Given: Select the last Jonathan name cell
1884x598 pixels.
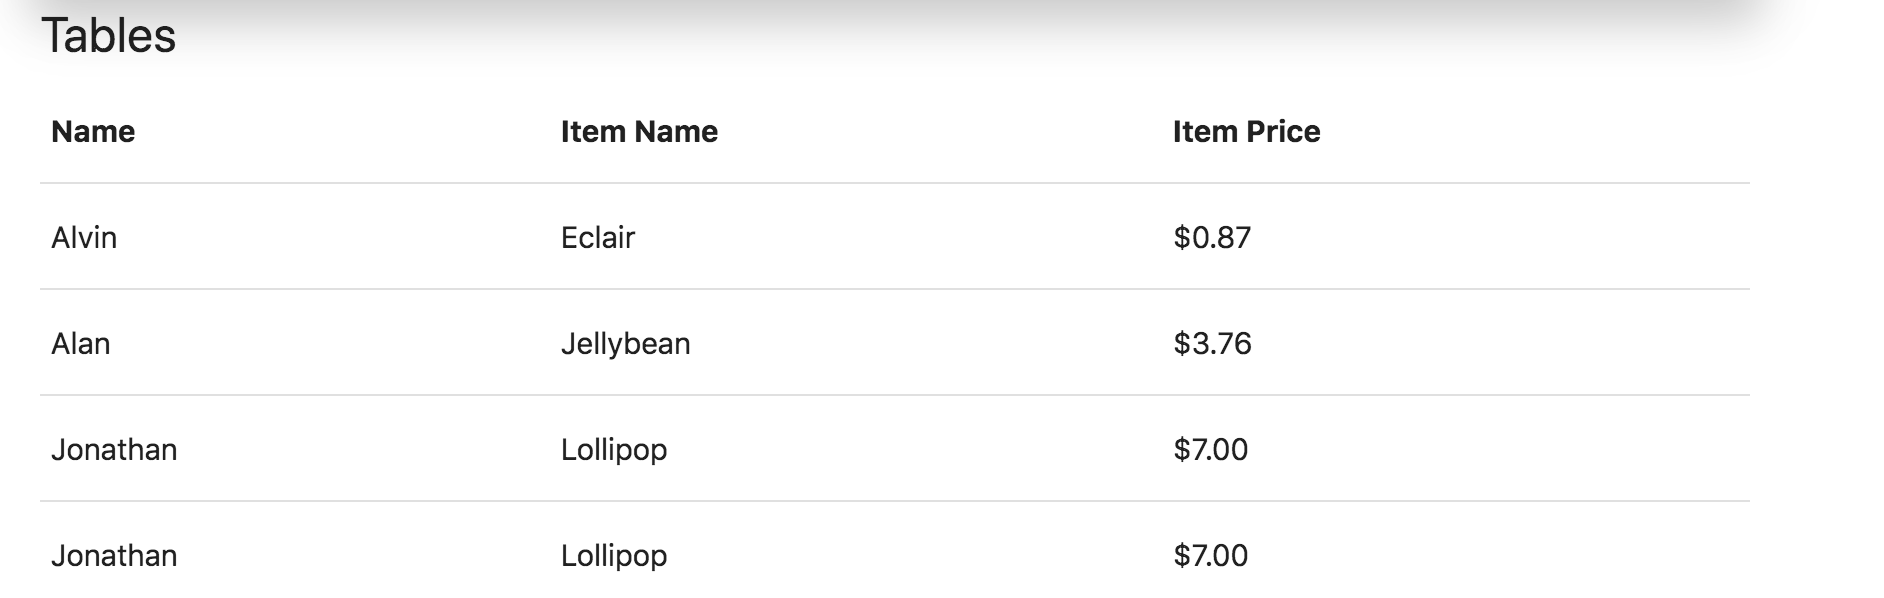Looking at the screenshot, I should (114, 556).
